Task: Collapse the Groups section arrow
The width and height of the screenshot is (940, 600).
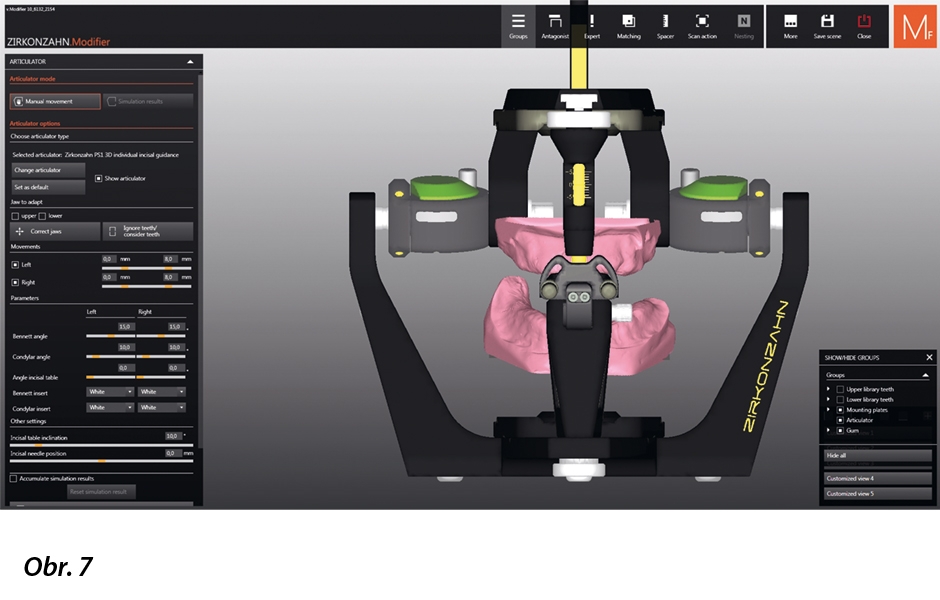Action: 925,375
